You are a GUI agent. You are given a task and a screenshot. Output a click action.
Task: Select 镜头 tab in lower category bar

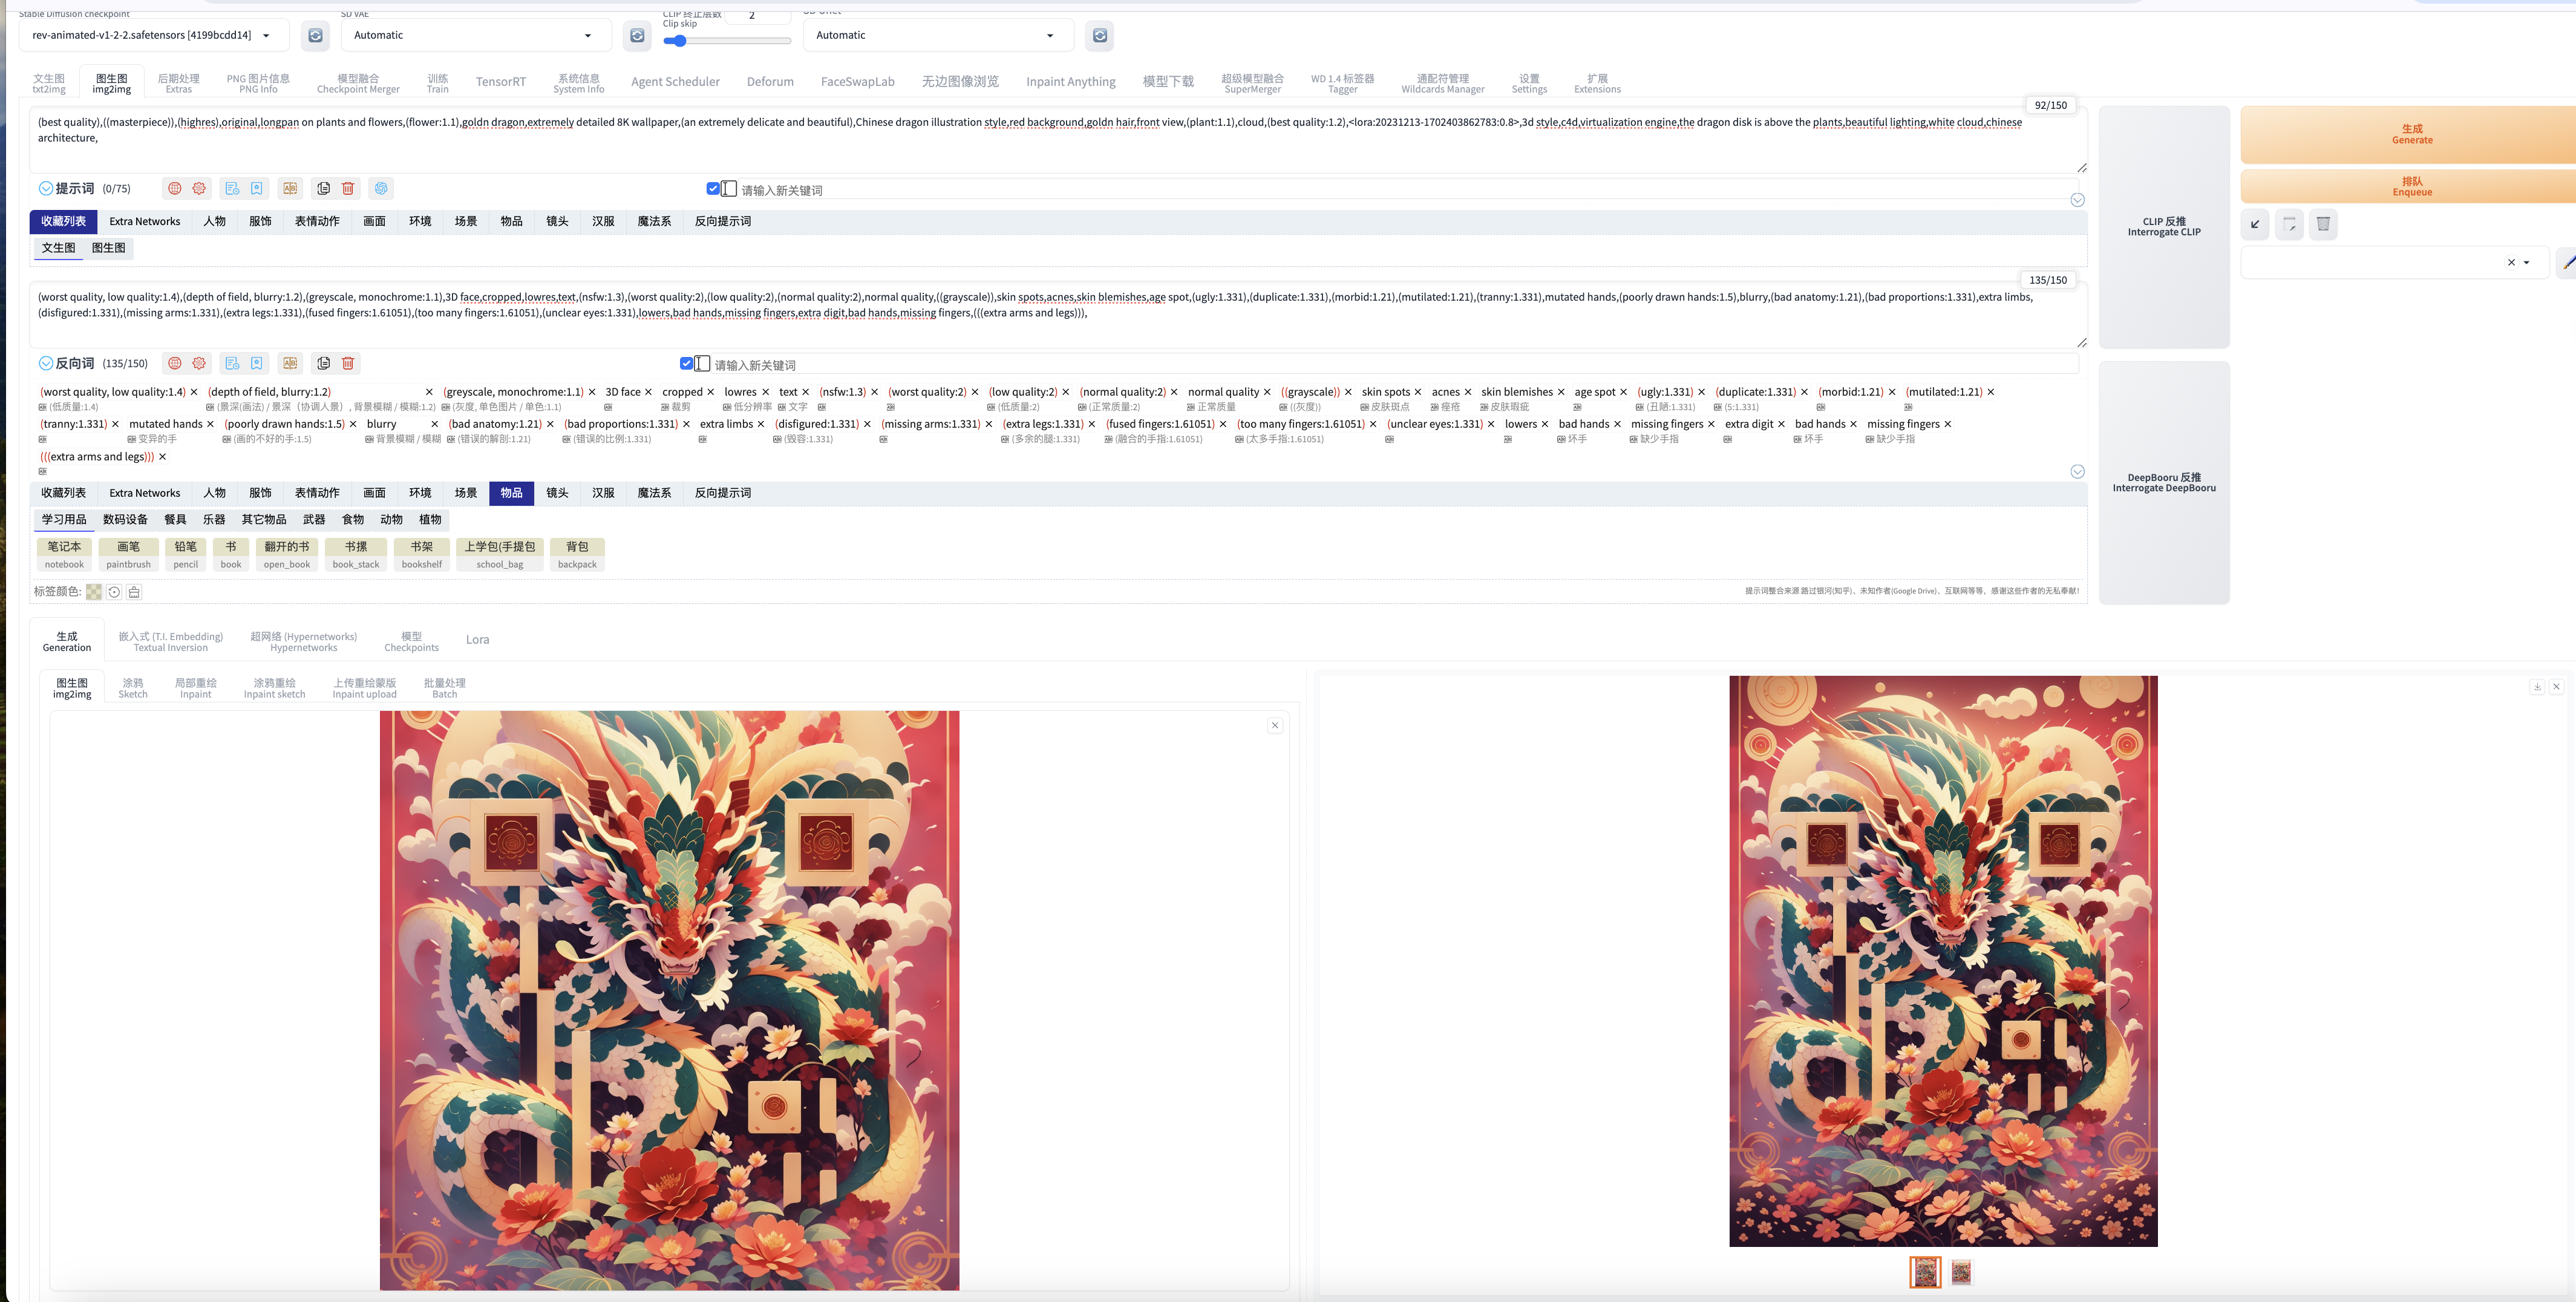[557, 493]
